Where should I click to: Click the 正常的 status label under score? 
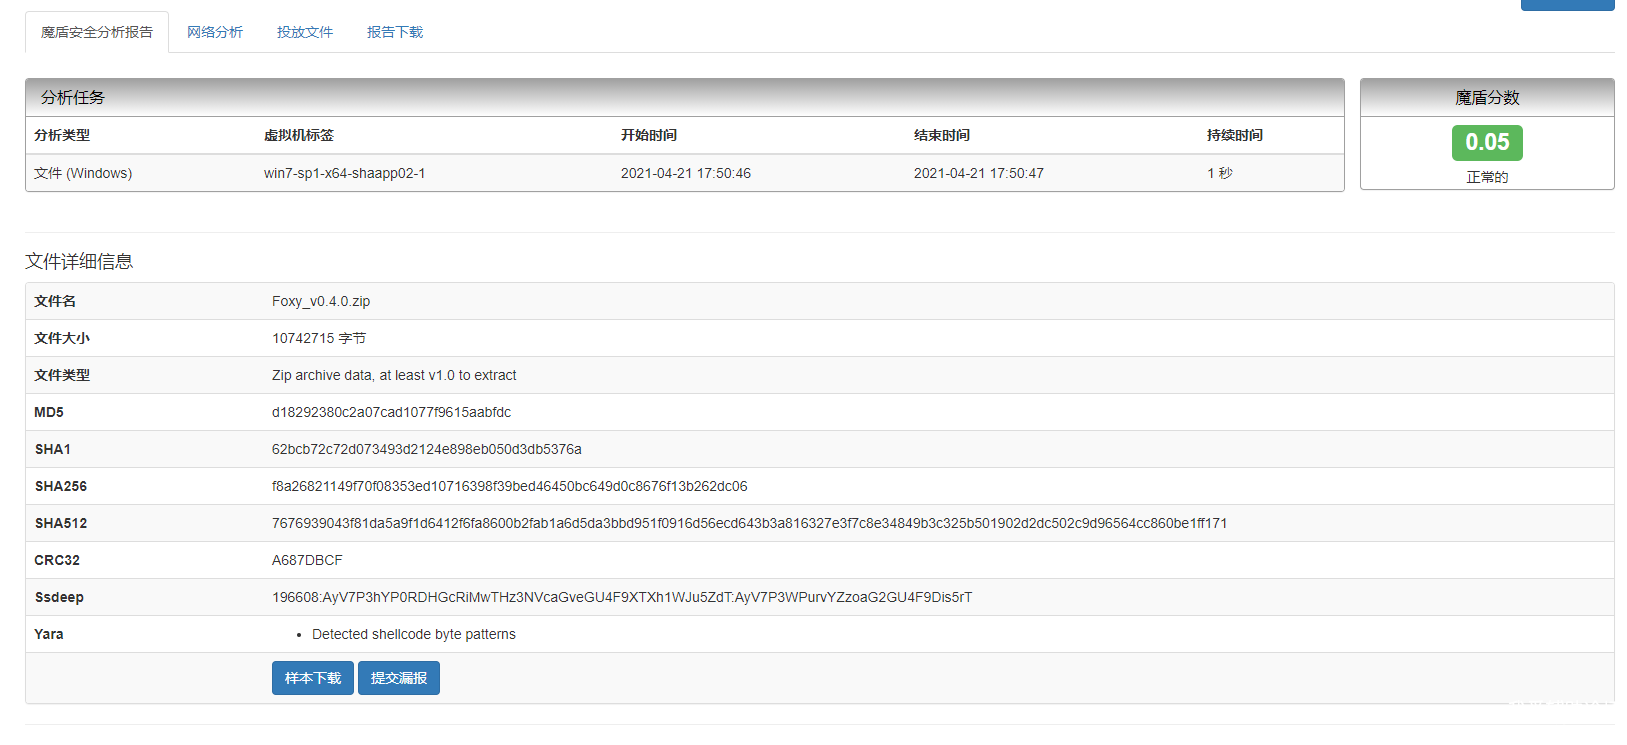point(1486,177)
